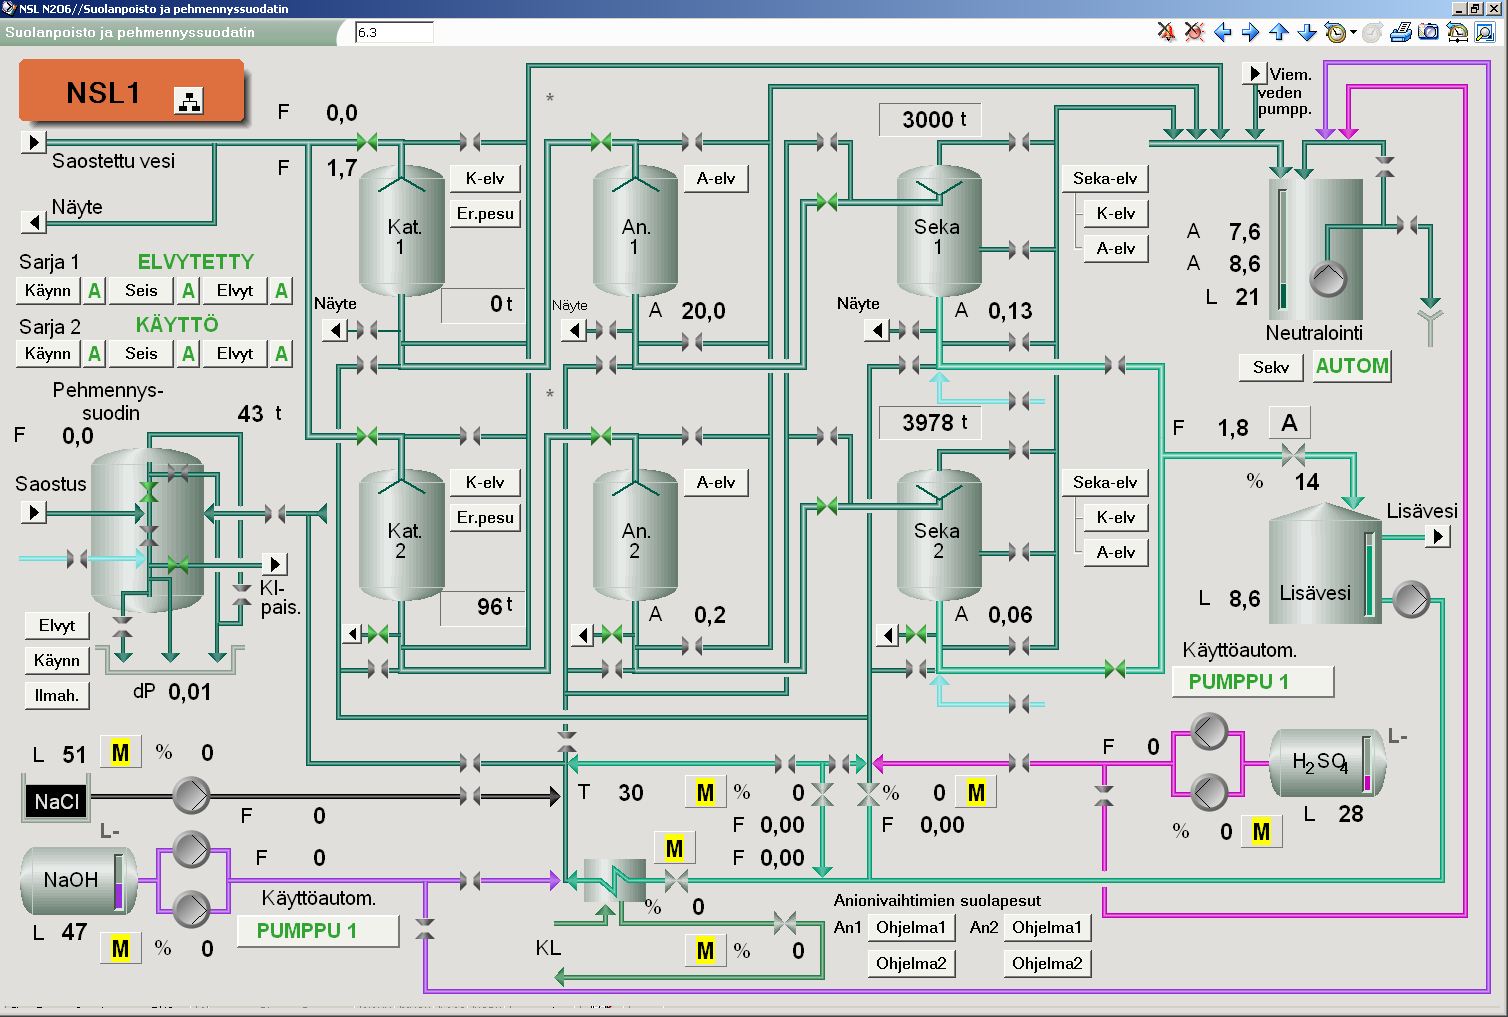
Task: Select the lower H2SO4 pump symbol
Action: (x=1209, y=791)
